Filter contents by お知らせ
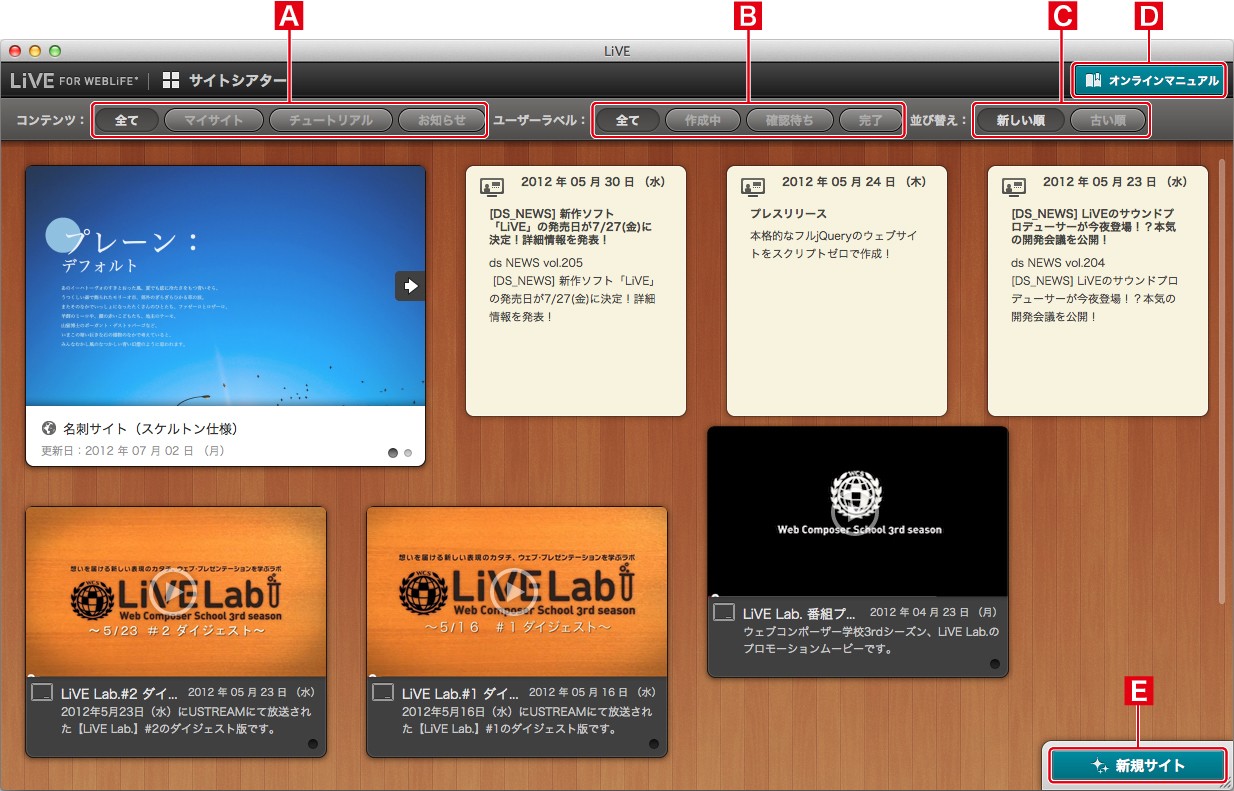The image size is (1234, 791). click(441, 120)
